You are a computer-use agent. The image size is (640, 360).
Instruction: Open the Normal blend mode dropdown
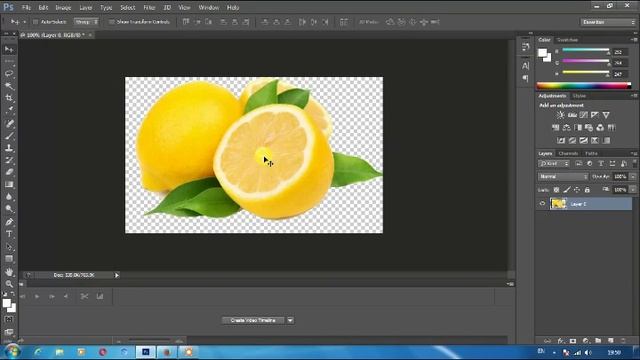563,177
